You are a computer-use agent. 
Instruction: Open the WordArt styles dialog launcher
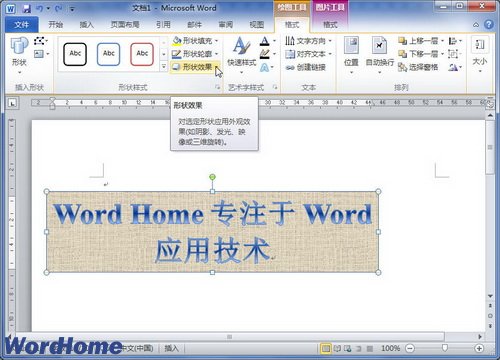[275, 87]
